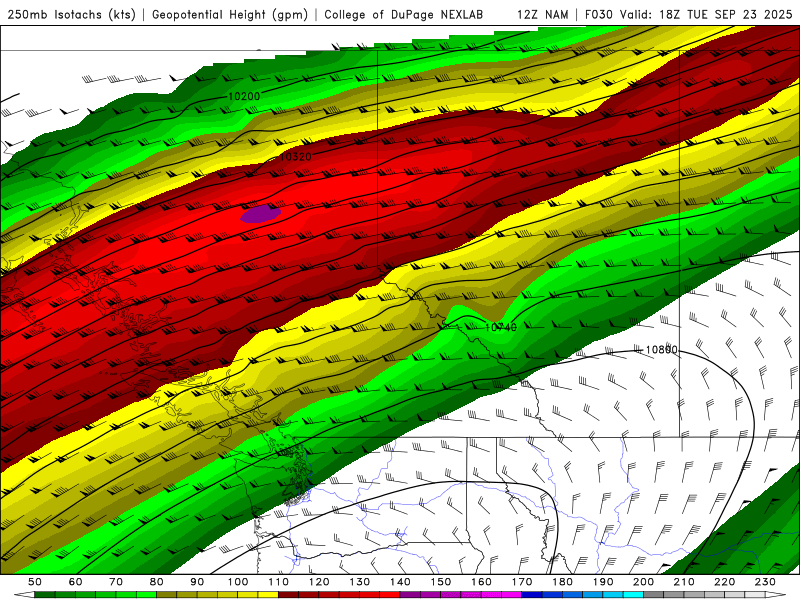Click the 70 value on the color scale
Image resolution: width=800 pixels, height=600 pixels.
pyautogui.click(x=116, y=582)
